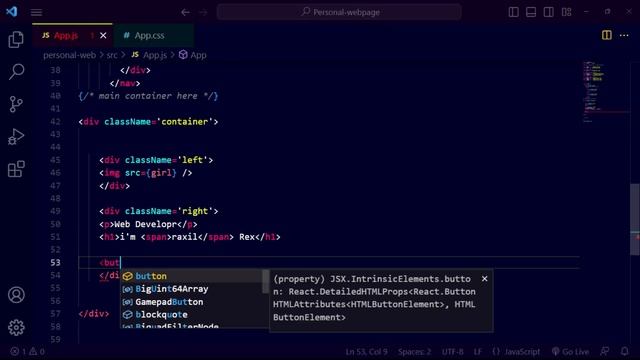Click the 'right' className text on line 49
The height and width of the screenshot is (360, 640).
[x=195, y=211]
